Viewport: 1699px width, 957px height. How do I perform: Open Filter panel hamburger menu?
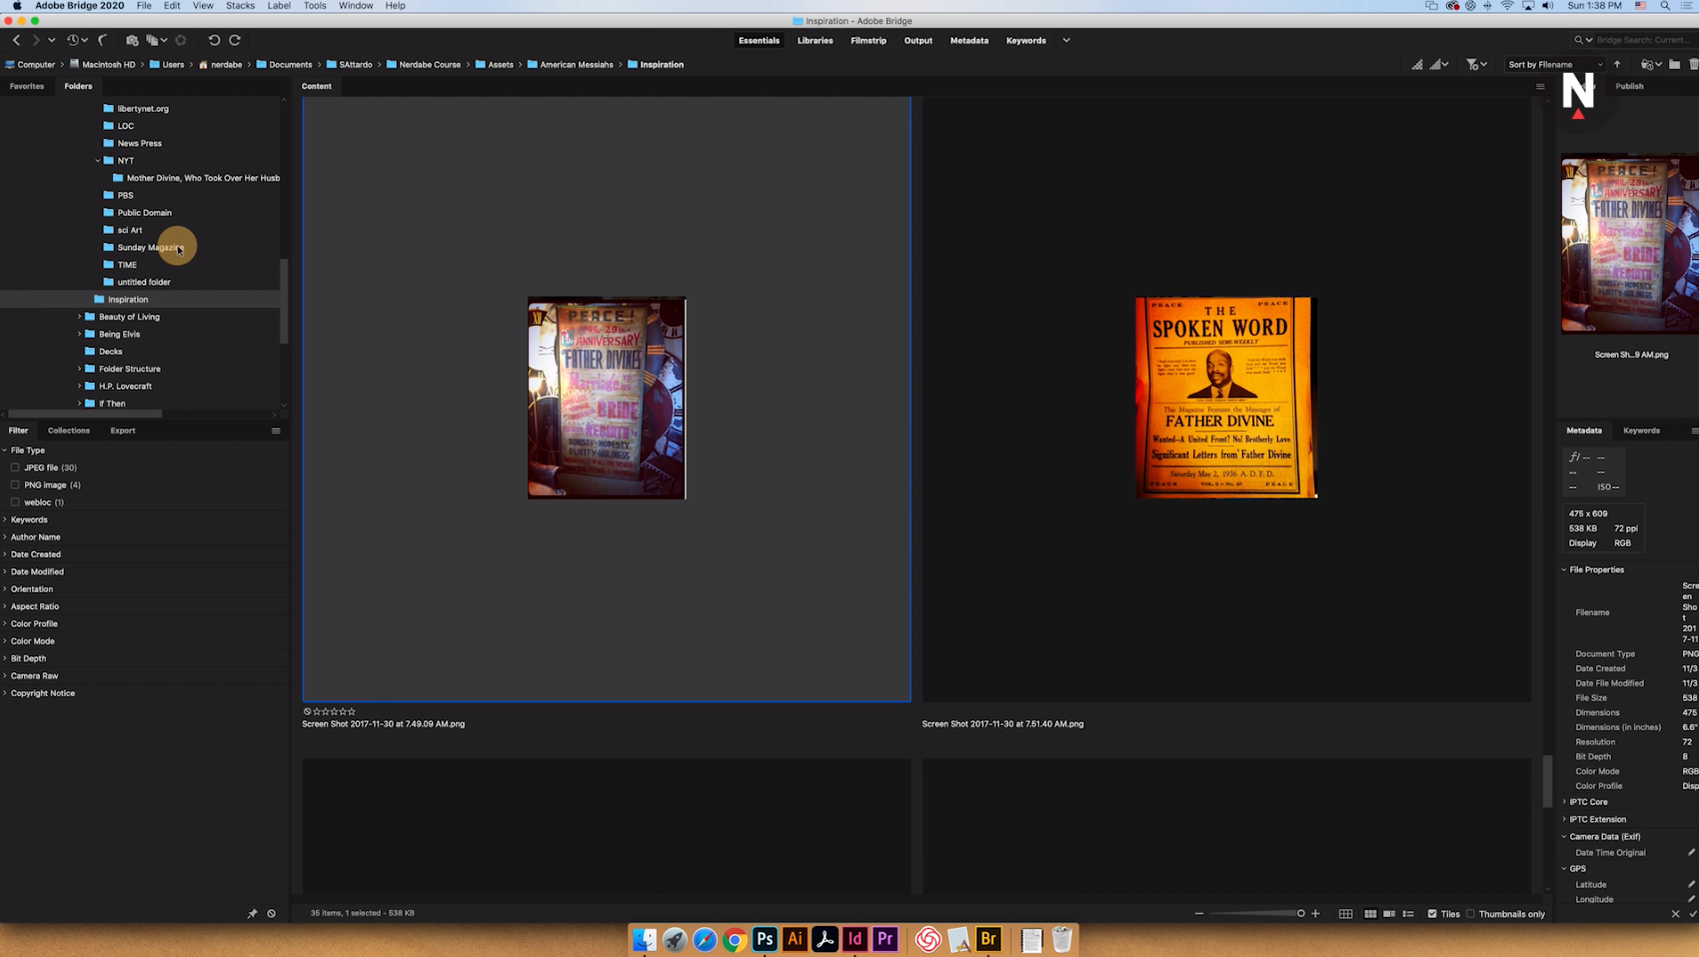coord(276,431)
